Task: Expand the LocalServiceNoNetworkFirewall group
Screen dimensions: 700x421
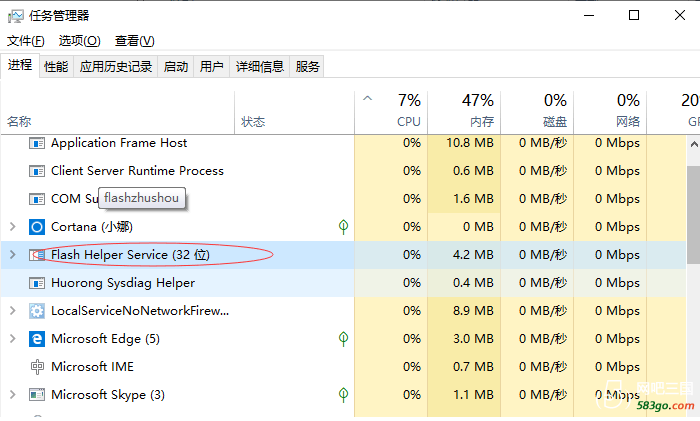Action: [13, 311]
